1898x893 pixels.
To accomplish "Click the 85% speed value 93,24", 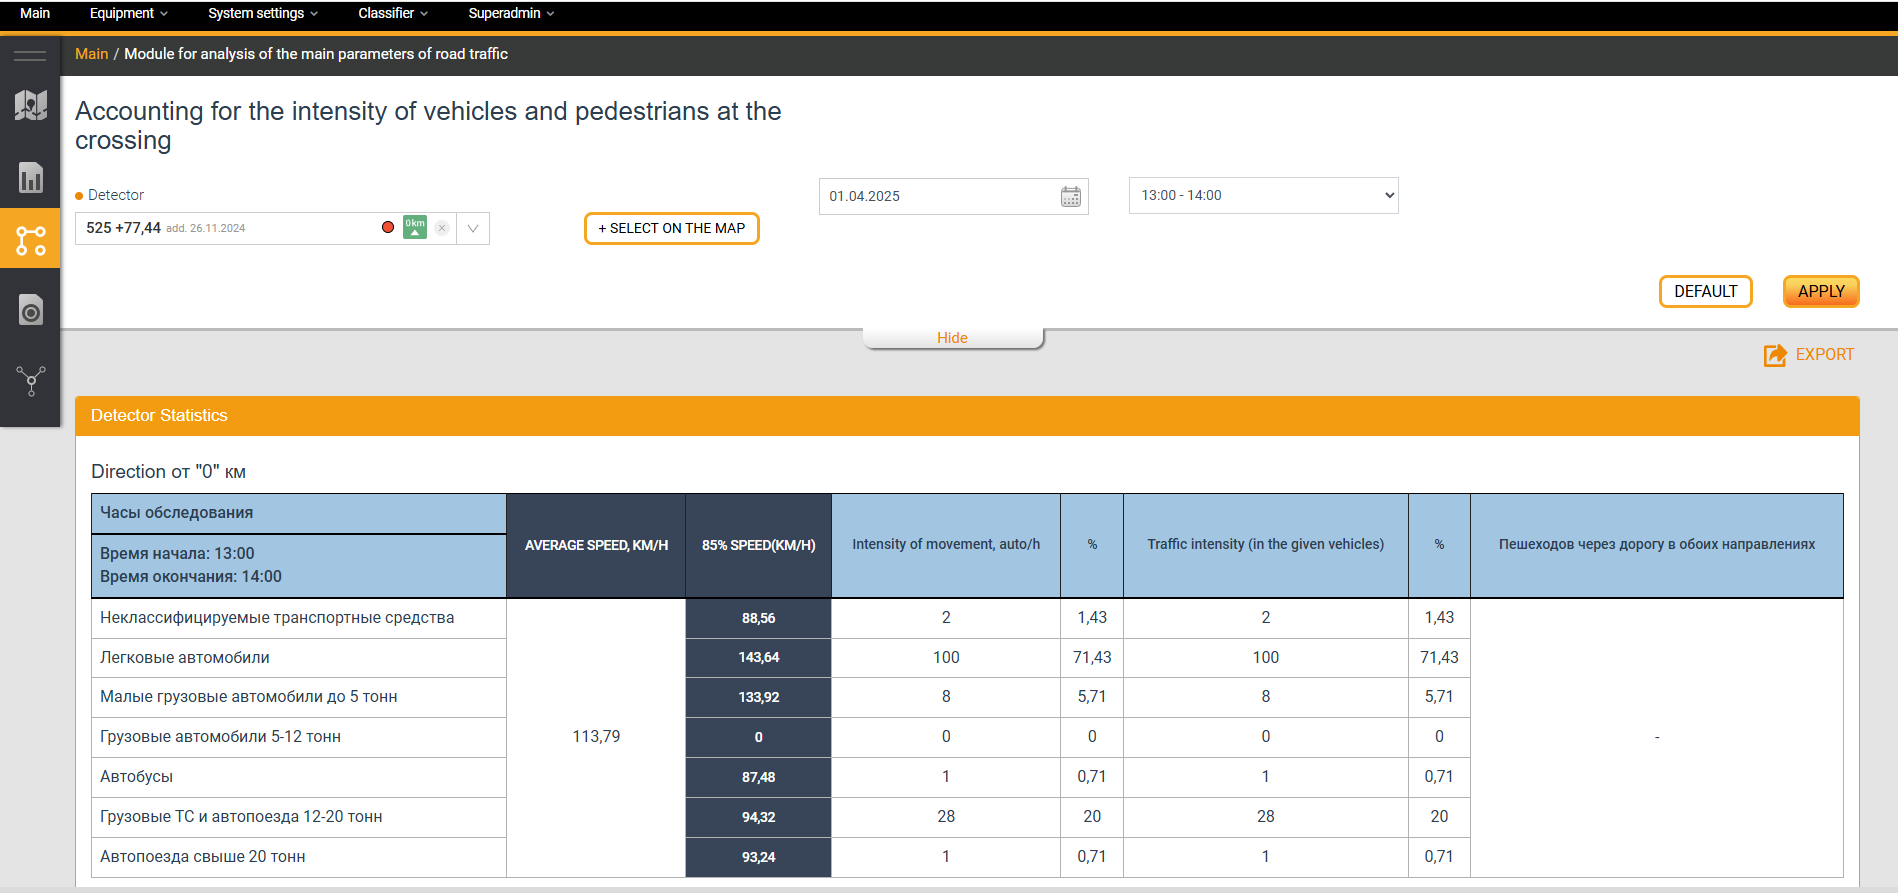I will [x=759, y=858].
